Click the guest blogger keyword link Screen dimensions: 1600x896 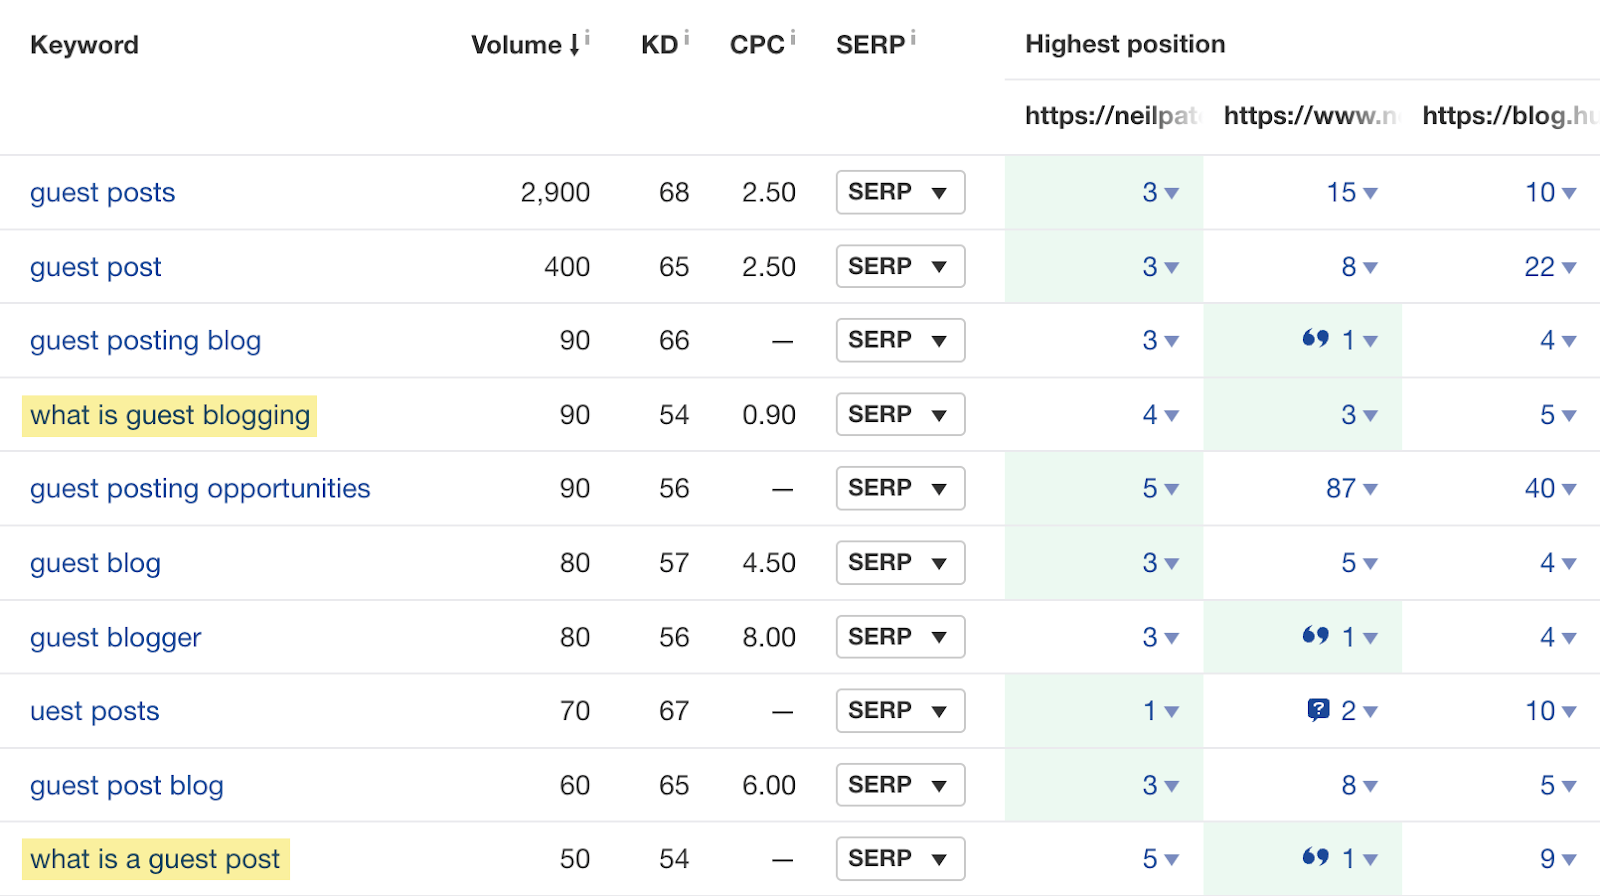[115, 637]
